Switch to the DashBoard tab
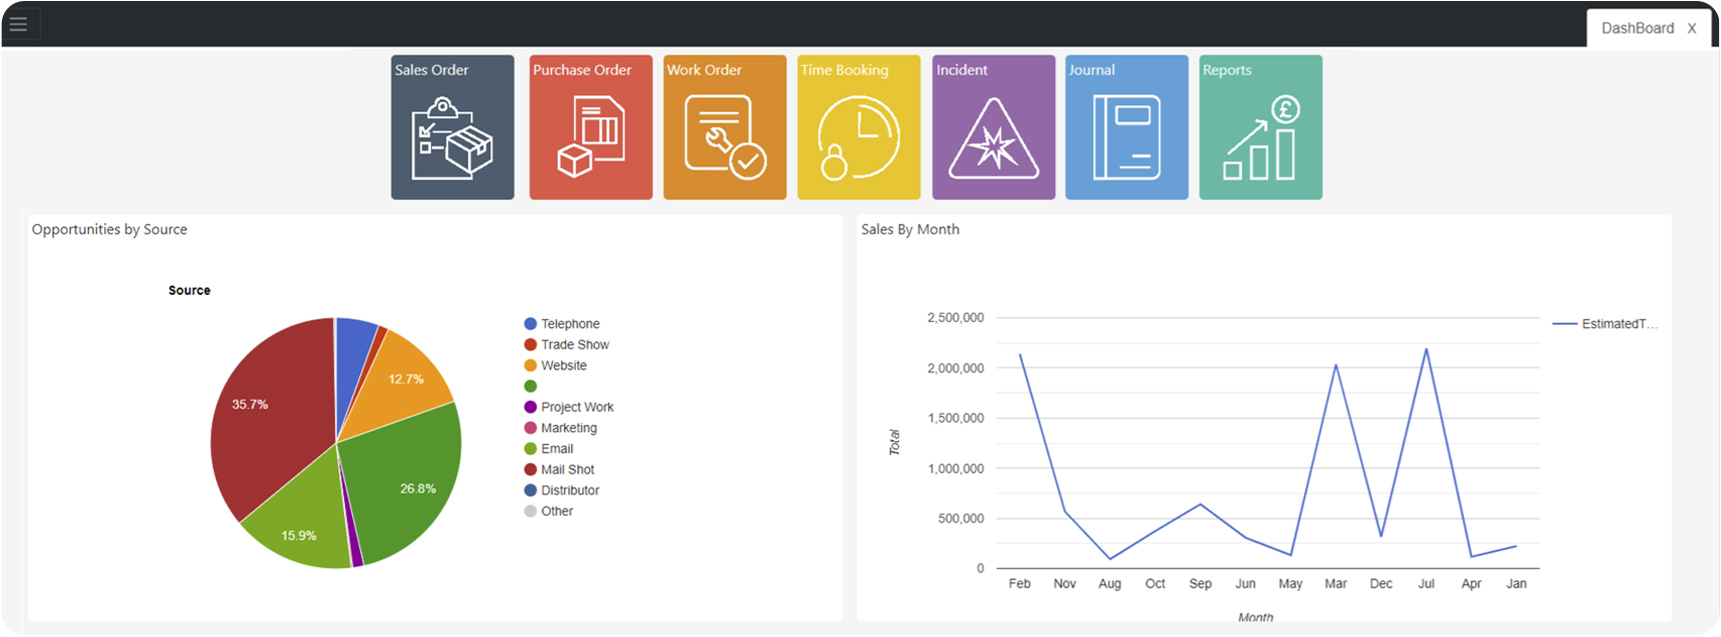1721x637 pixels. [x=1636, y=28]
